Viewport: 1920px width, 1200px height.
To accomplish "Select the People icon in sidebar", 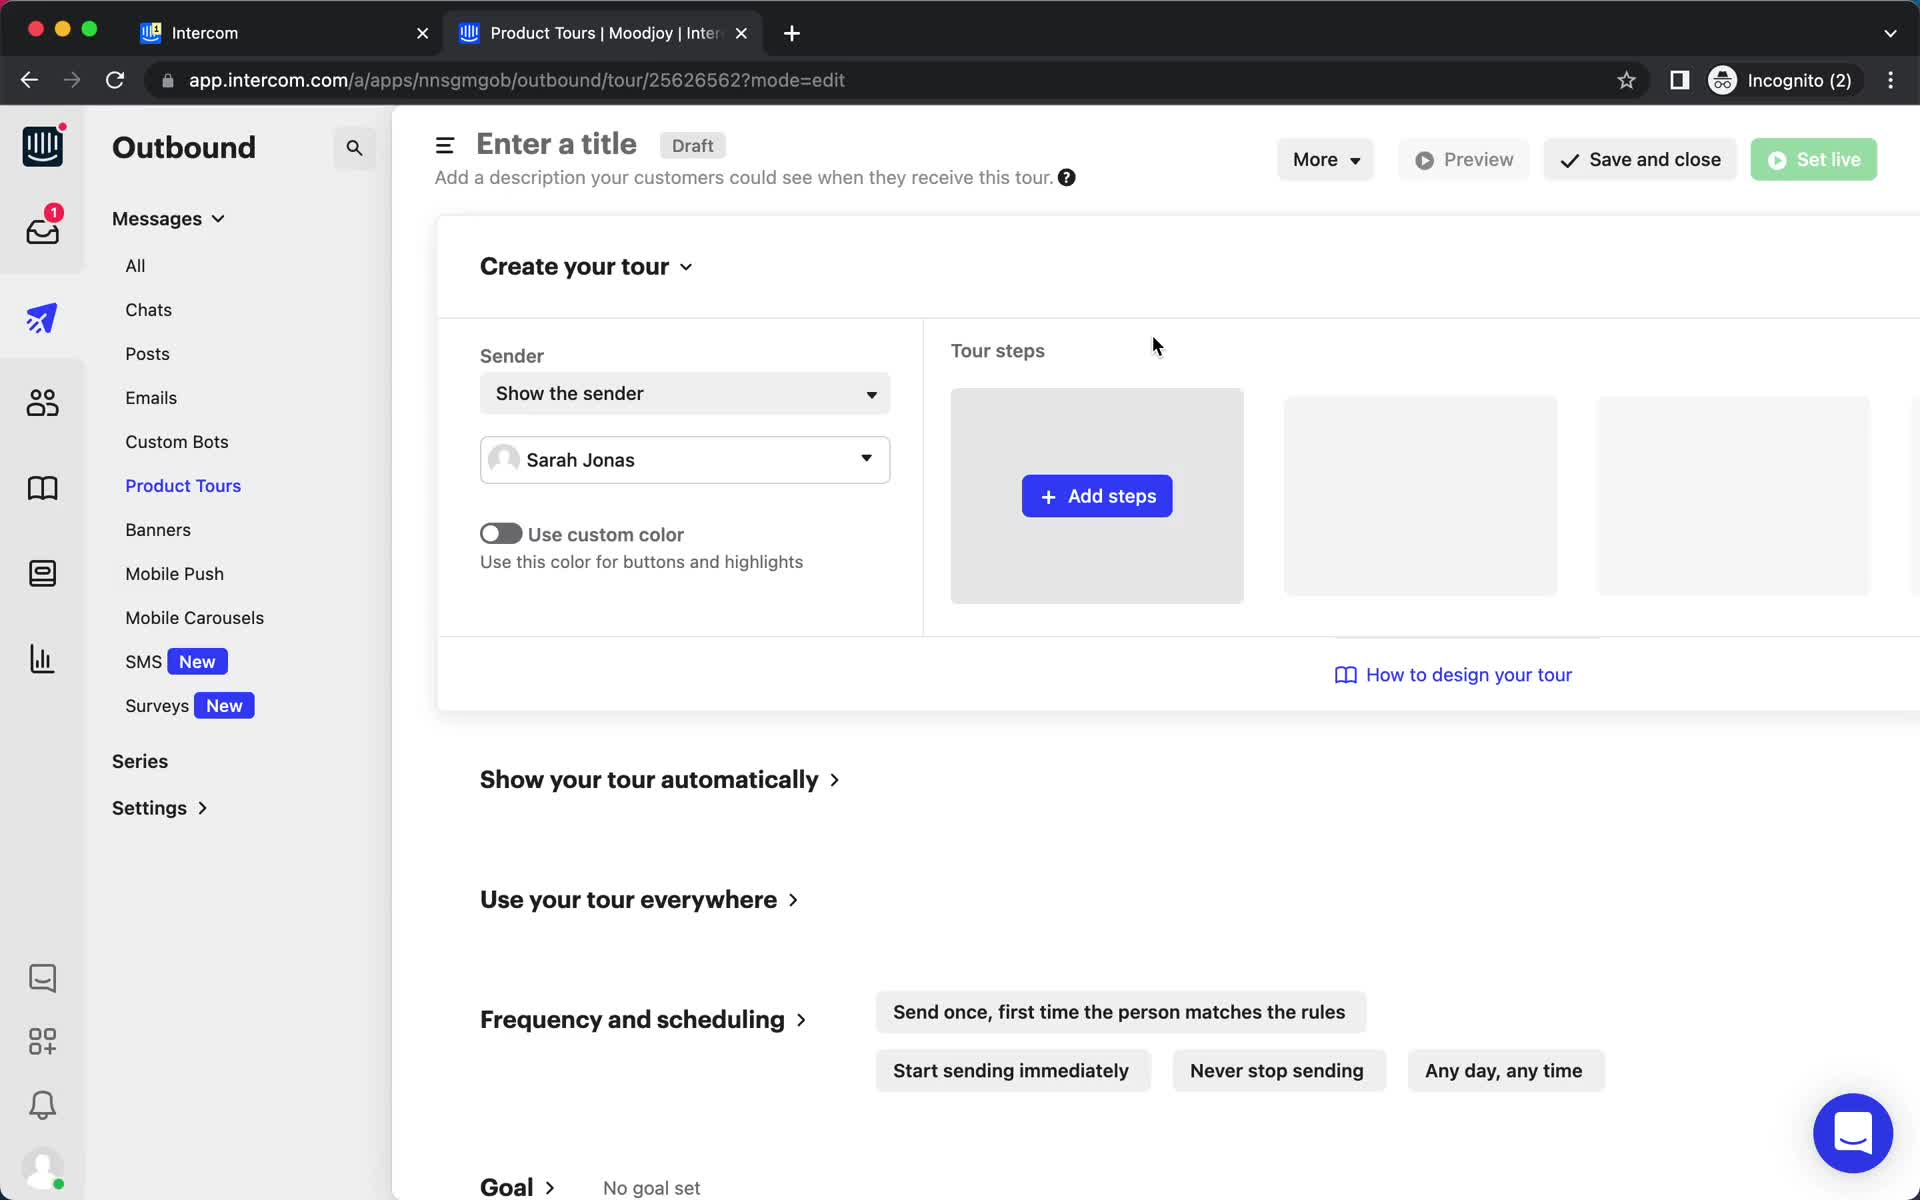I will point(41,402).
